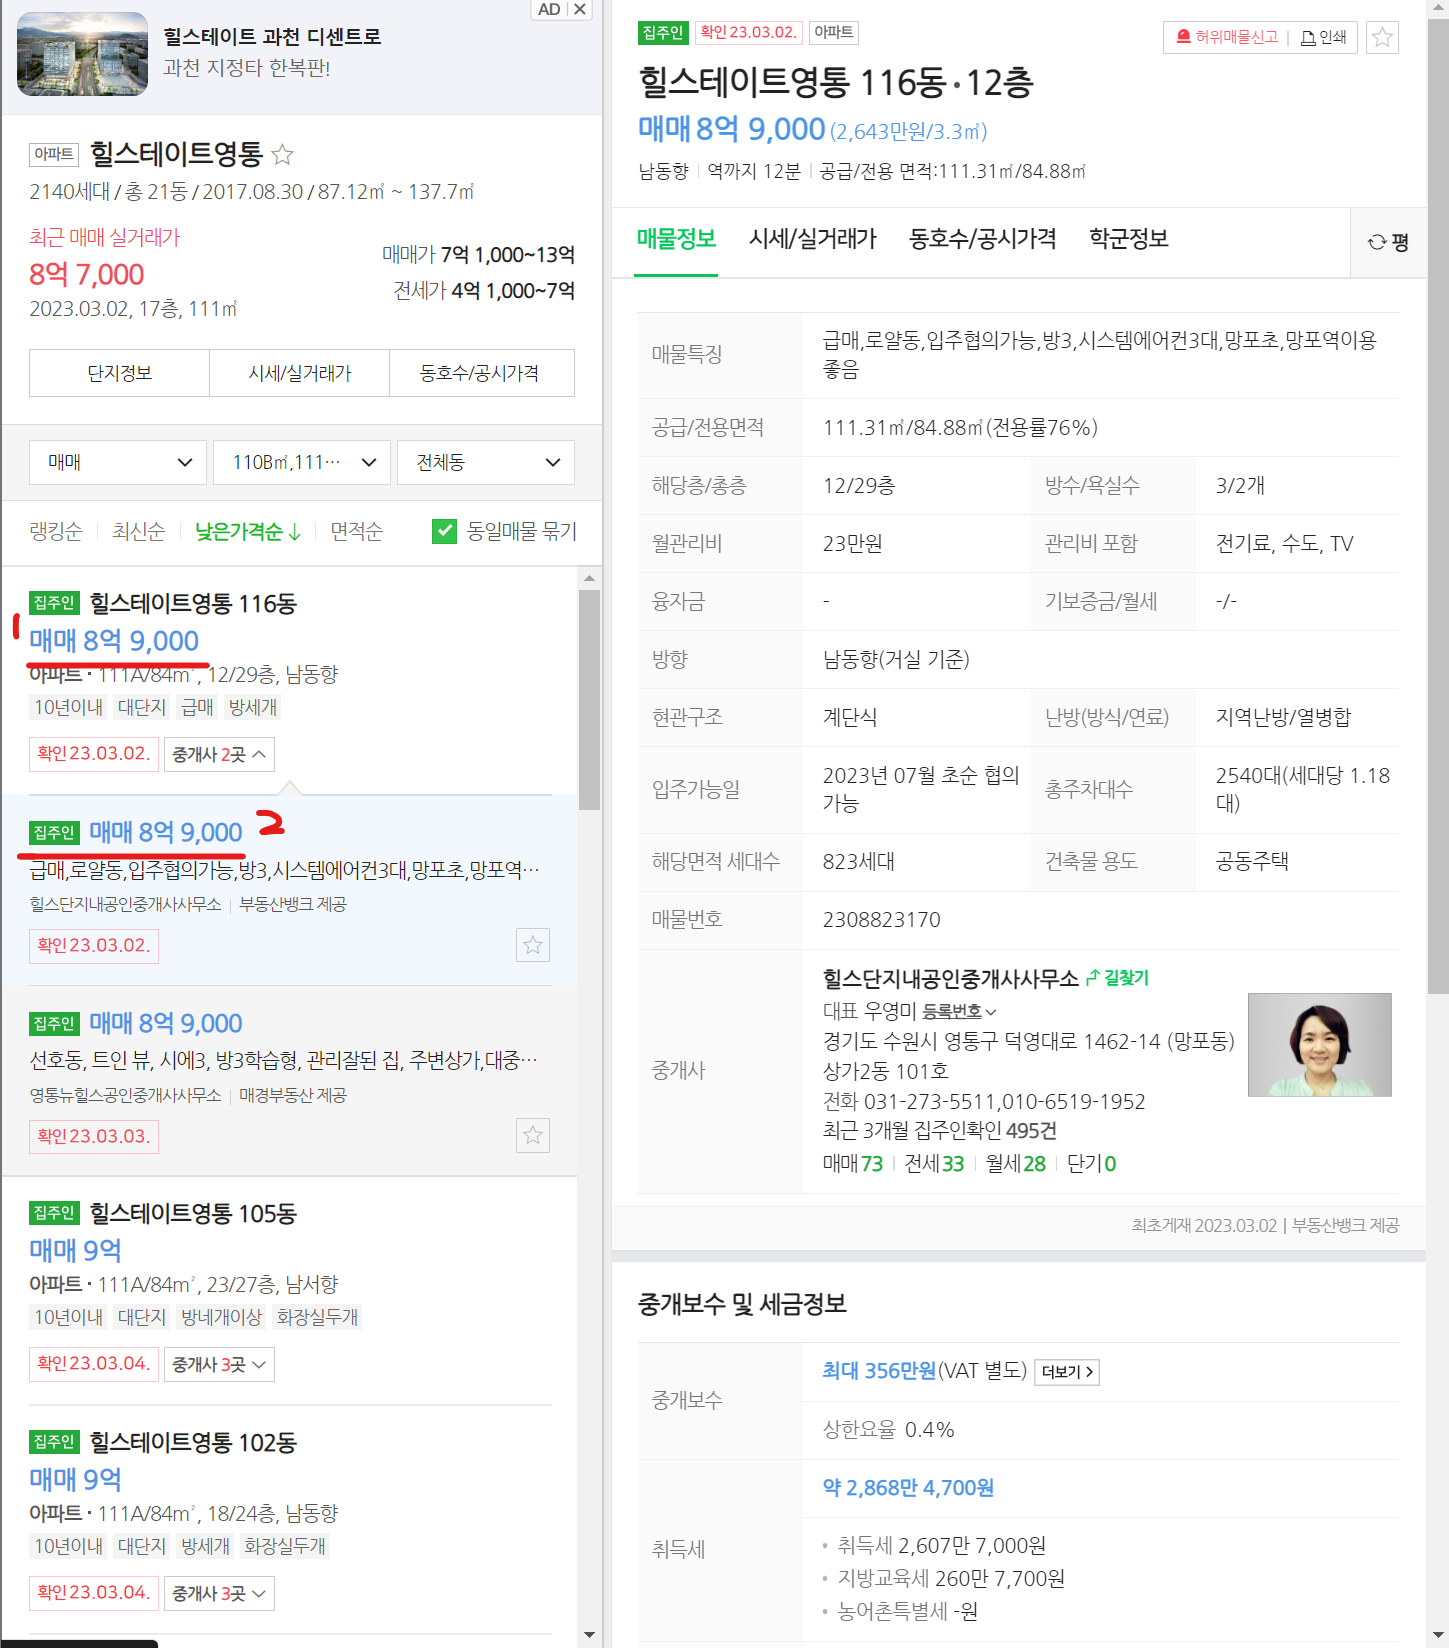Switch to 동호수/공시가격 tab in detail panel
This screenshot has width=1449, height=1648.
pos(982,239)
